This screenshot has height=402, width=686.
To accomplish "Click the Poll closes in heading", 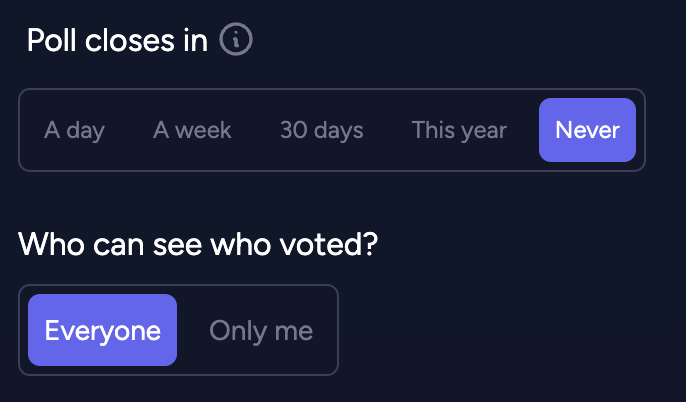I will pos(117,41).
